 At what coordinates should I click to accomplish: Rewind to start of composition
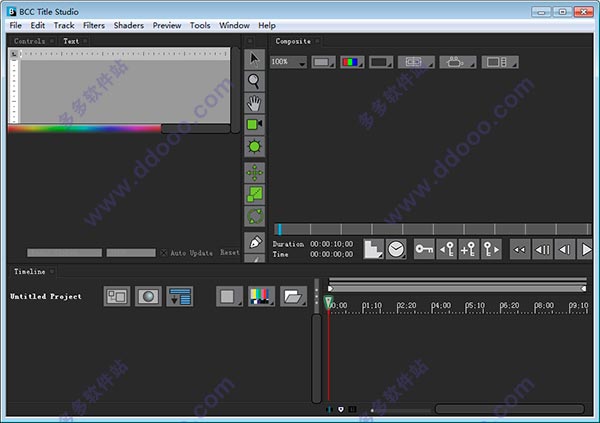point(520,250)
